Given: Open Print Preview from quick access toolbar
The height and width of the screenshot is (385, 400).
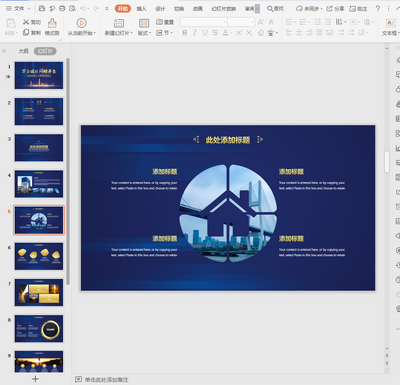Looking at the screenshot, I should pyautogui.click(x=72, y=8).
